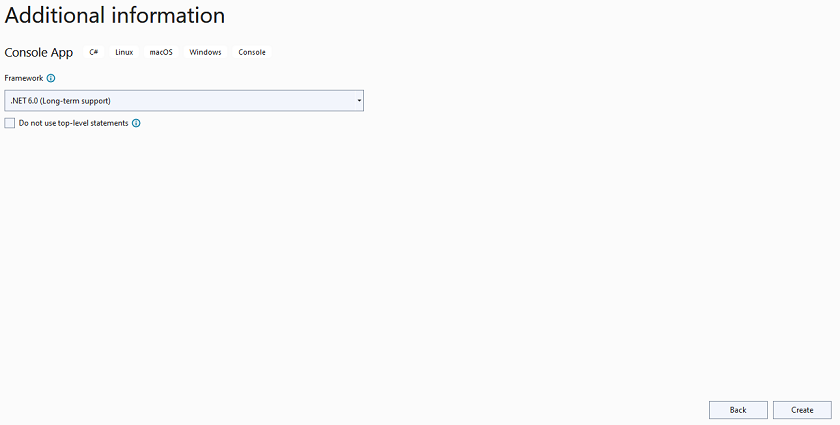This screenshot has height=425, width=840.
Task: Select the '.NET 6.0 (Long-term support)' text
Action: click(x=61, y=101)
